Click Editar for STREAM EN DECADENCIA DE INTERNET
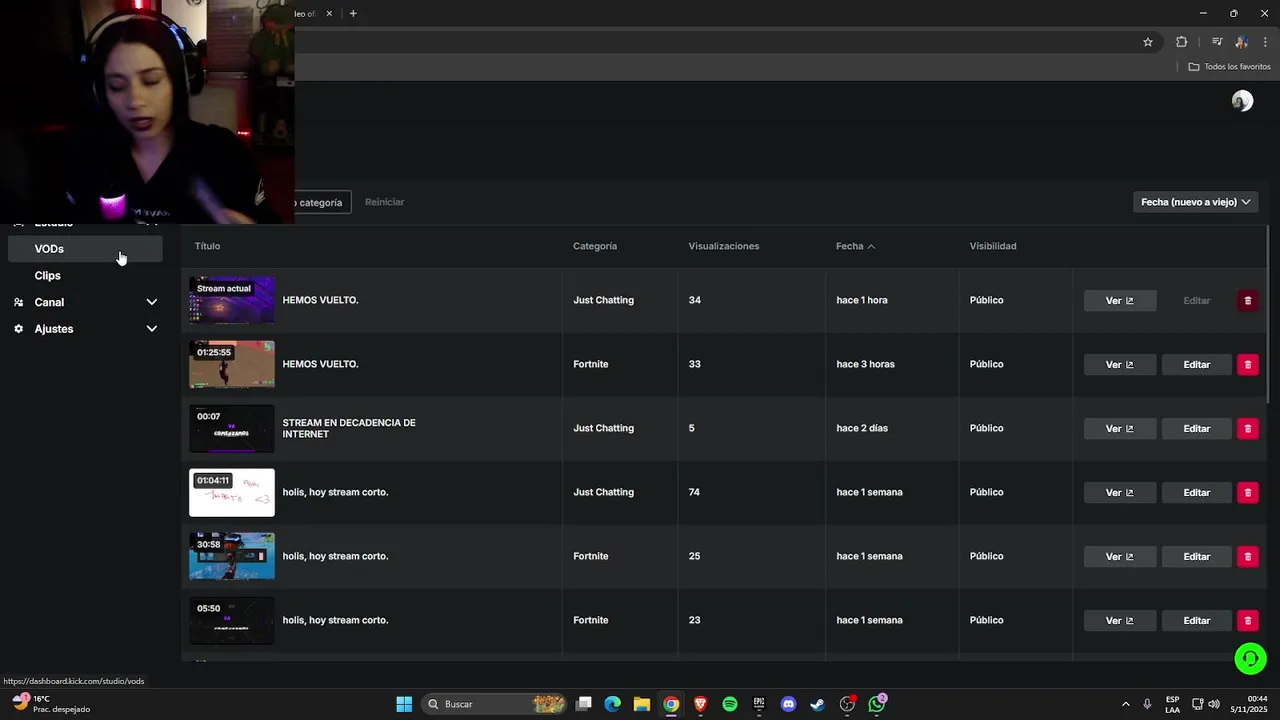1280x720 pixels. pos(1197,429)
